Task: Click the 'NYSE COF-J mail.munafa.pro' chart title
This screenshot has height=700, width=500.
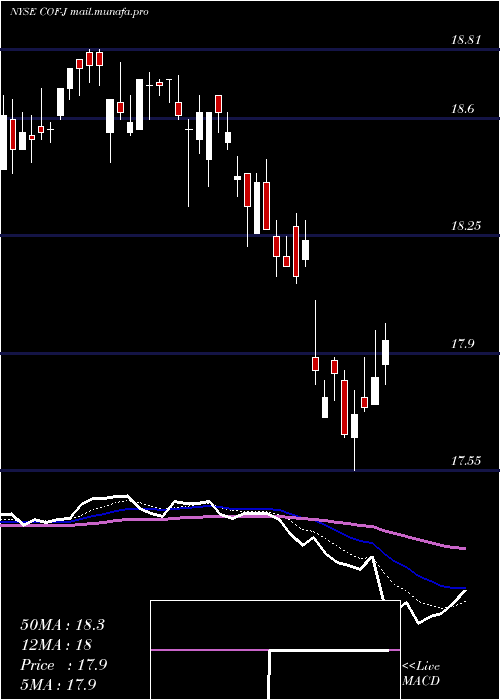Action: point(79,12)
